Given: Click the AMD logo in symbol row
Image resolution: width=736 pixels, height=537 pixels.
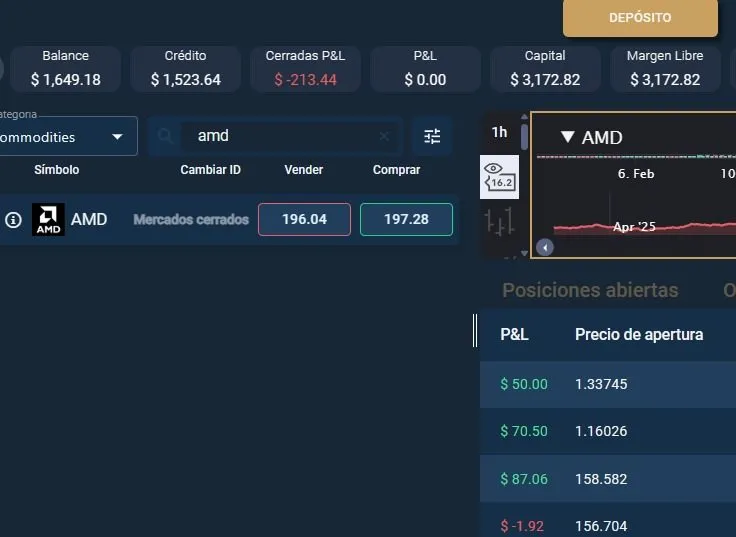Looking at the screenshot, I should pyautogui.click(x=48, y=219).
